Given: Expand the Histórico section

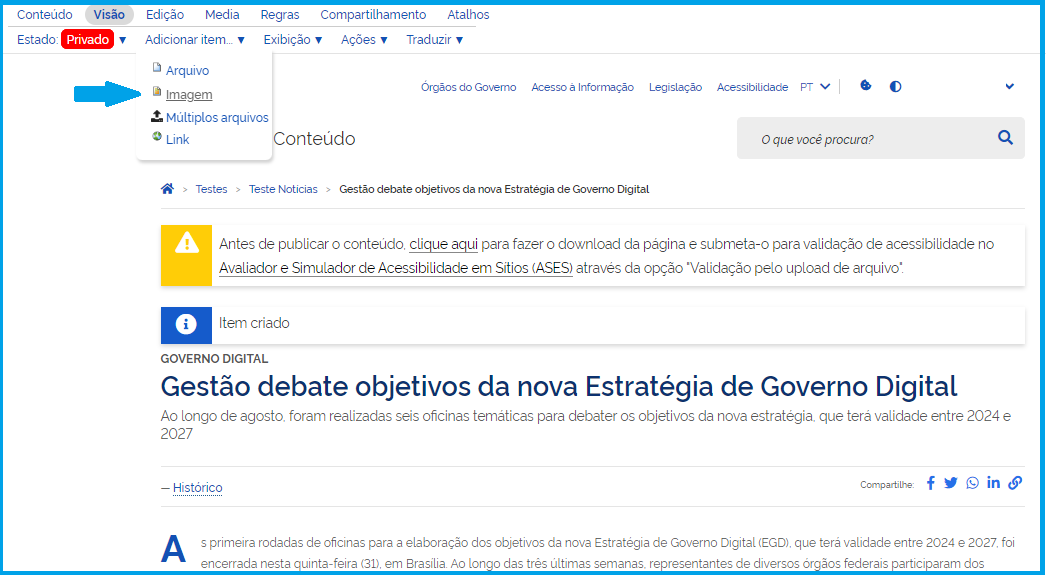Looking at the screenshot, I should (x=197, y=488).
